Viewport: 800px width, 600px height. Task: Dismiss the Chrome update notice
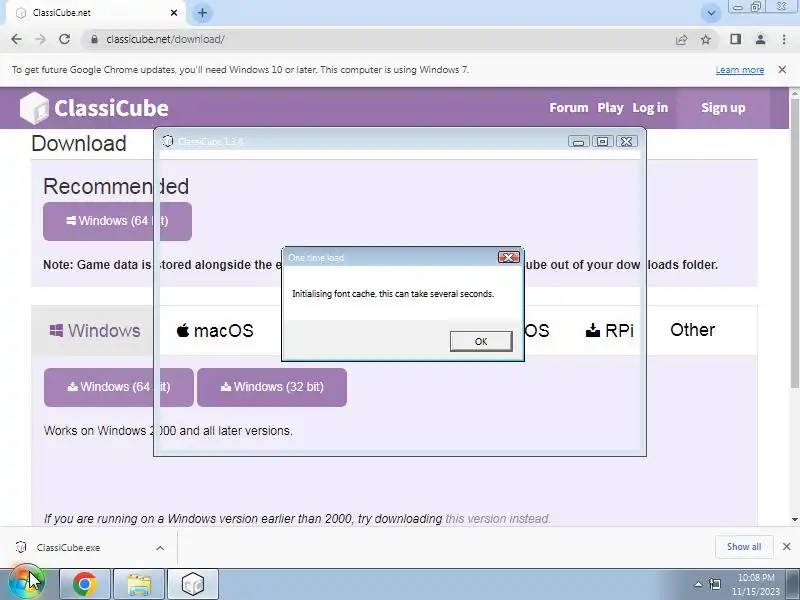(x=782, y=69)
